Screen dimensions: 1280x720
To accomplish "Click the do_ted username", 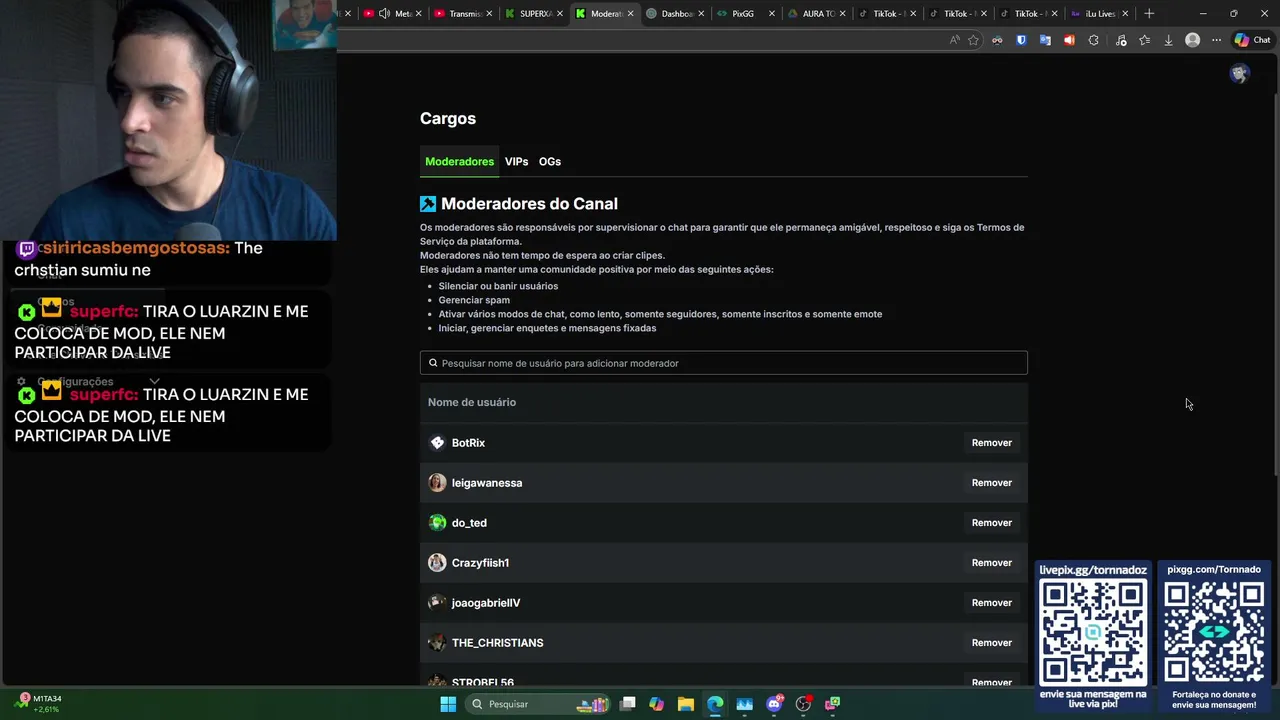I will click(469, 523).
